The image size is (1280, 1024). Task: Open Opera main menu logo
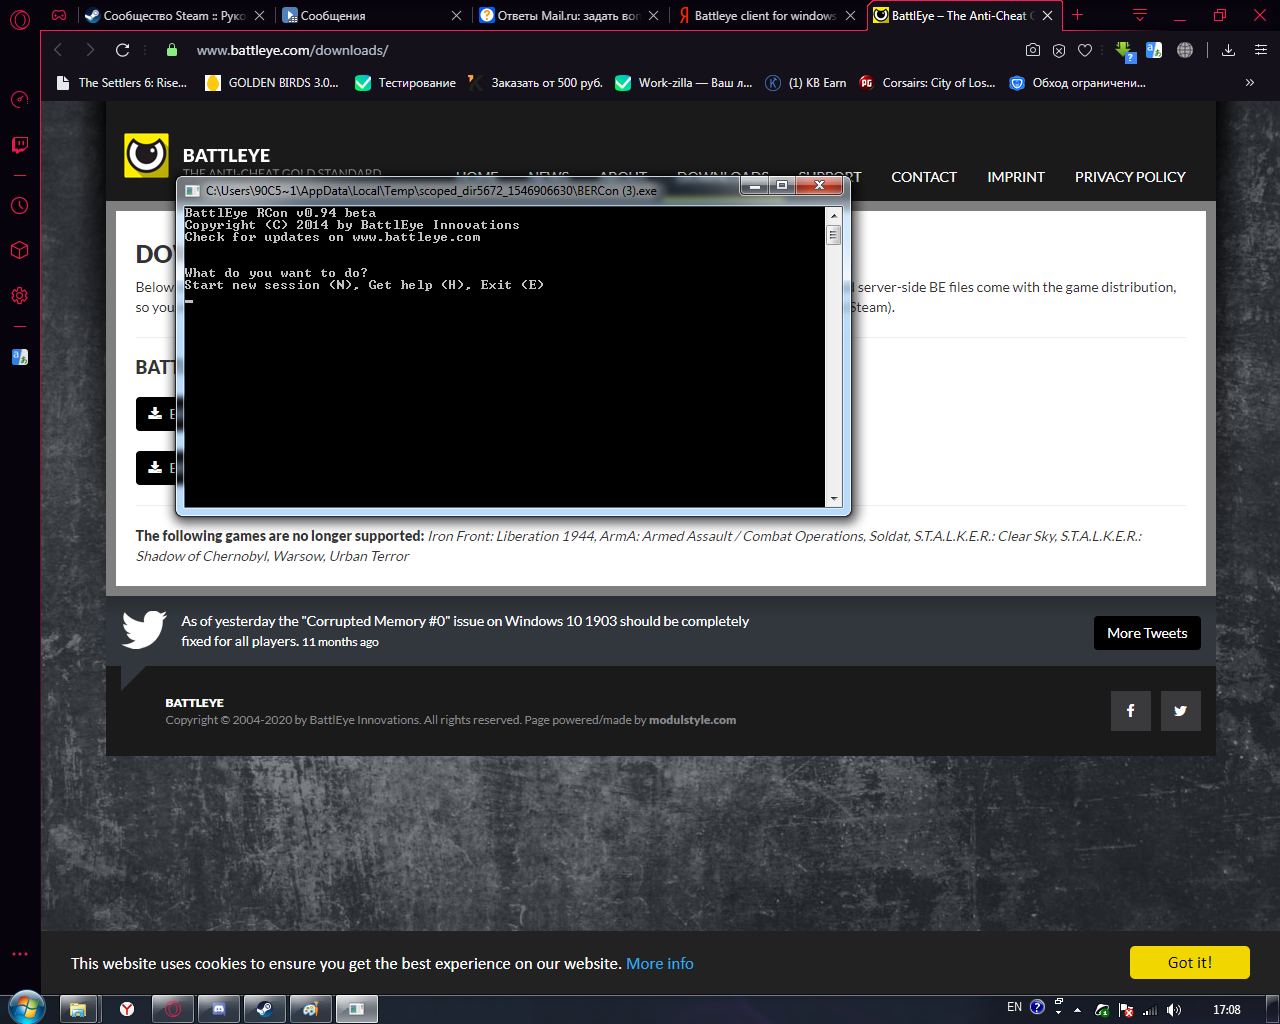coord(20,17)
